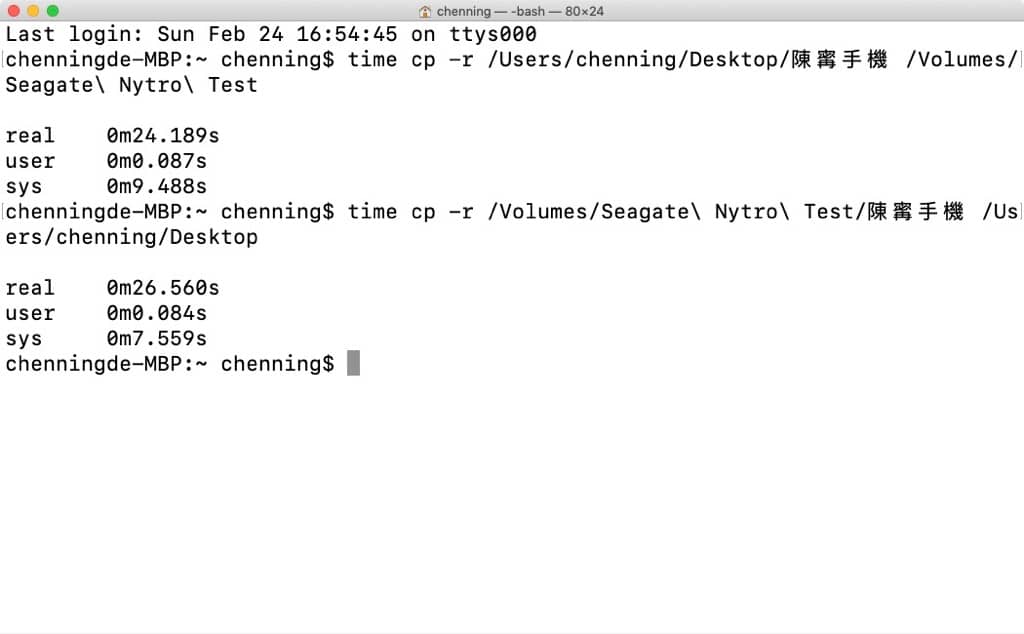1024x634 pixels.
Task: Click the 'sys 0m9.488s' timing line
Action: click(x=106, y=186)
